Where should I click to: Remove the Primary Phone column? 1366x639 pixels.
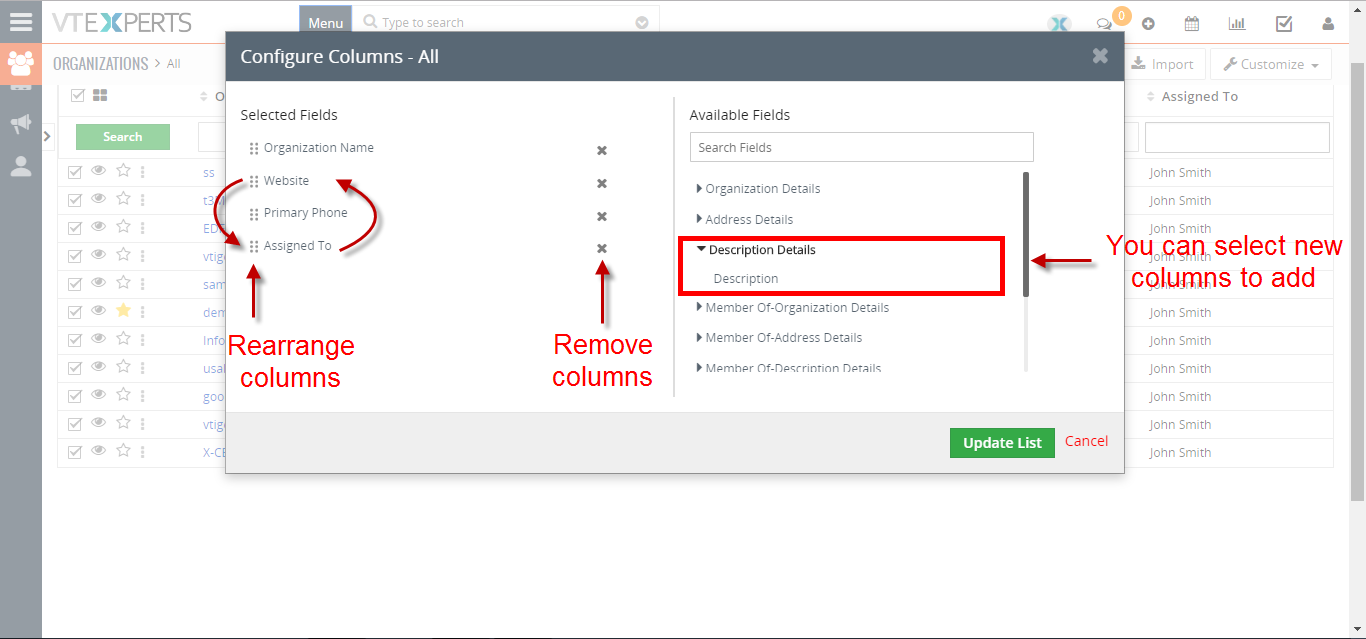tap(602, 216)
